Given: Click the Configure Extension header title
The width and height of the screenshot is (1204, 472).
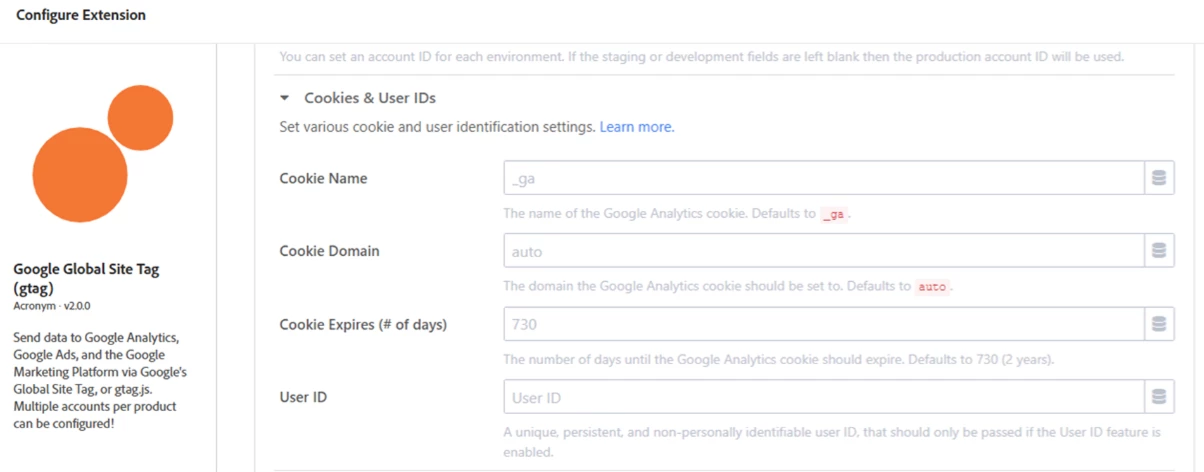Looking at the screenshot, I should pyautogui.click(x=81, y=15).
